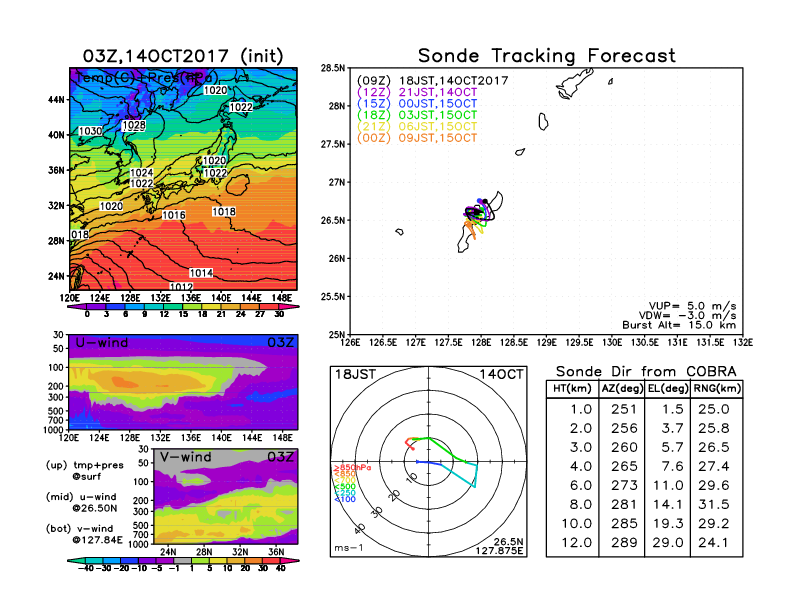Click the "VDW= -3.0 m/s" descent rate text
Image resolution: width=792 pixels, height=612 pixels.
click(x=687, y=316)
